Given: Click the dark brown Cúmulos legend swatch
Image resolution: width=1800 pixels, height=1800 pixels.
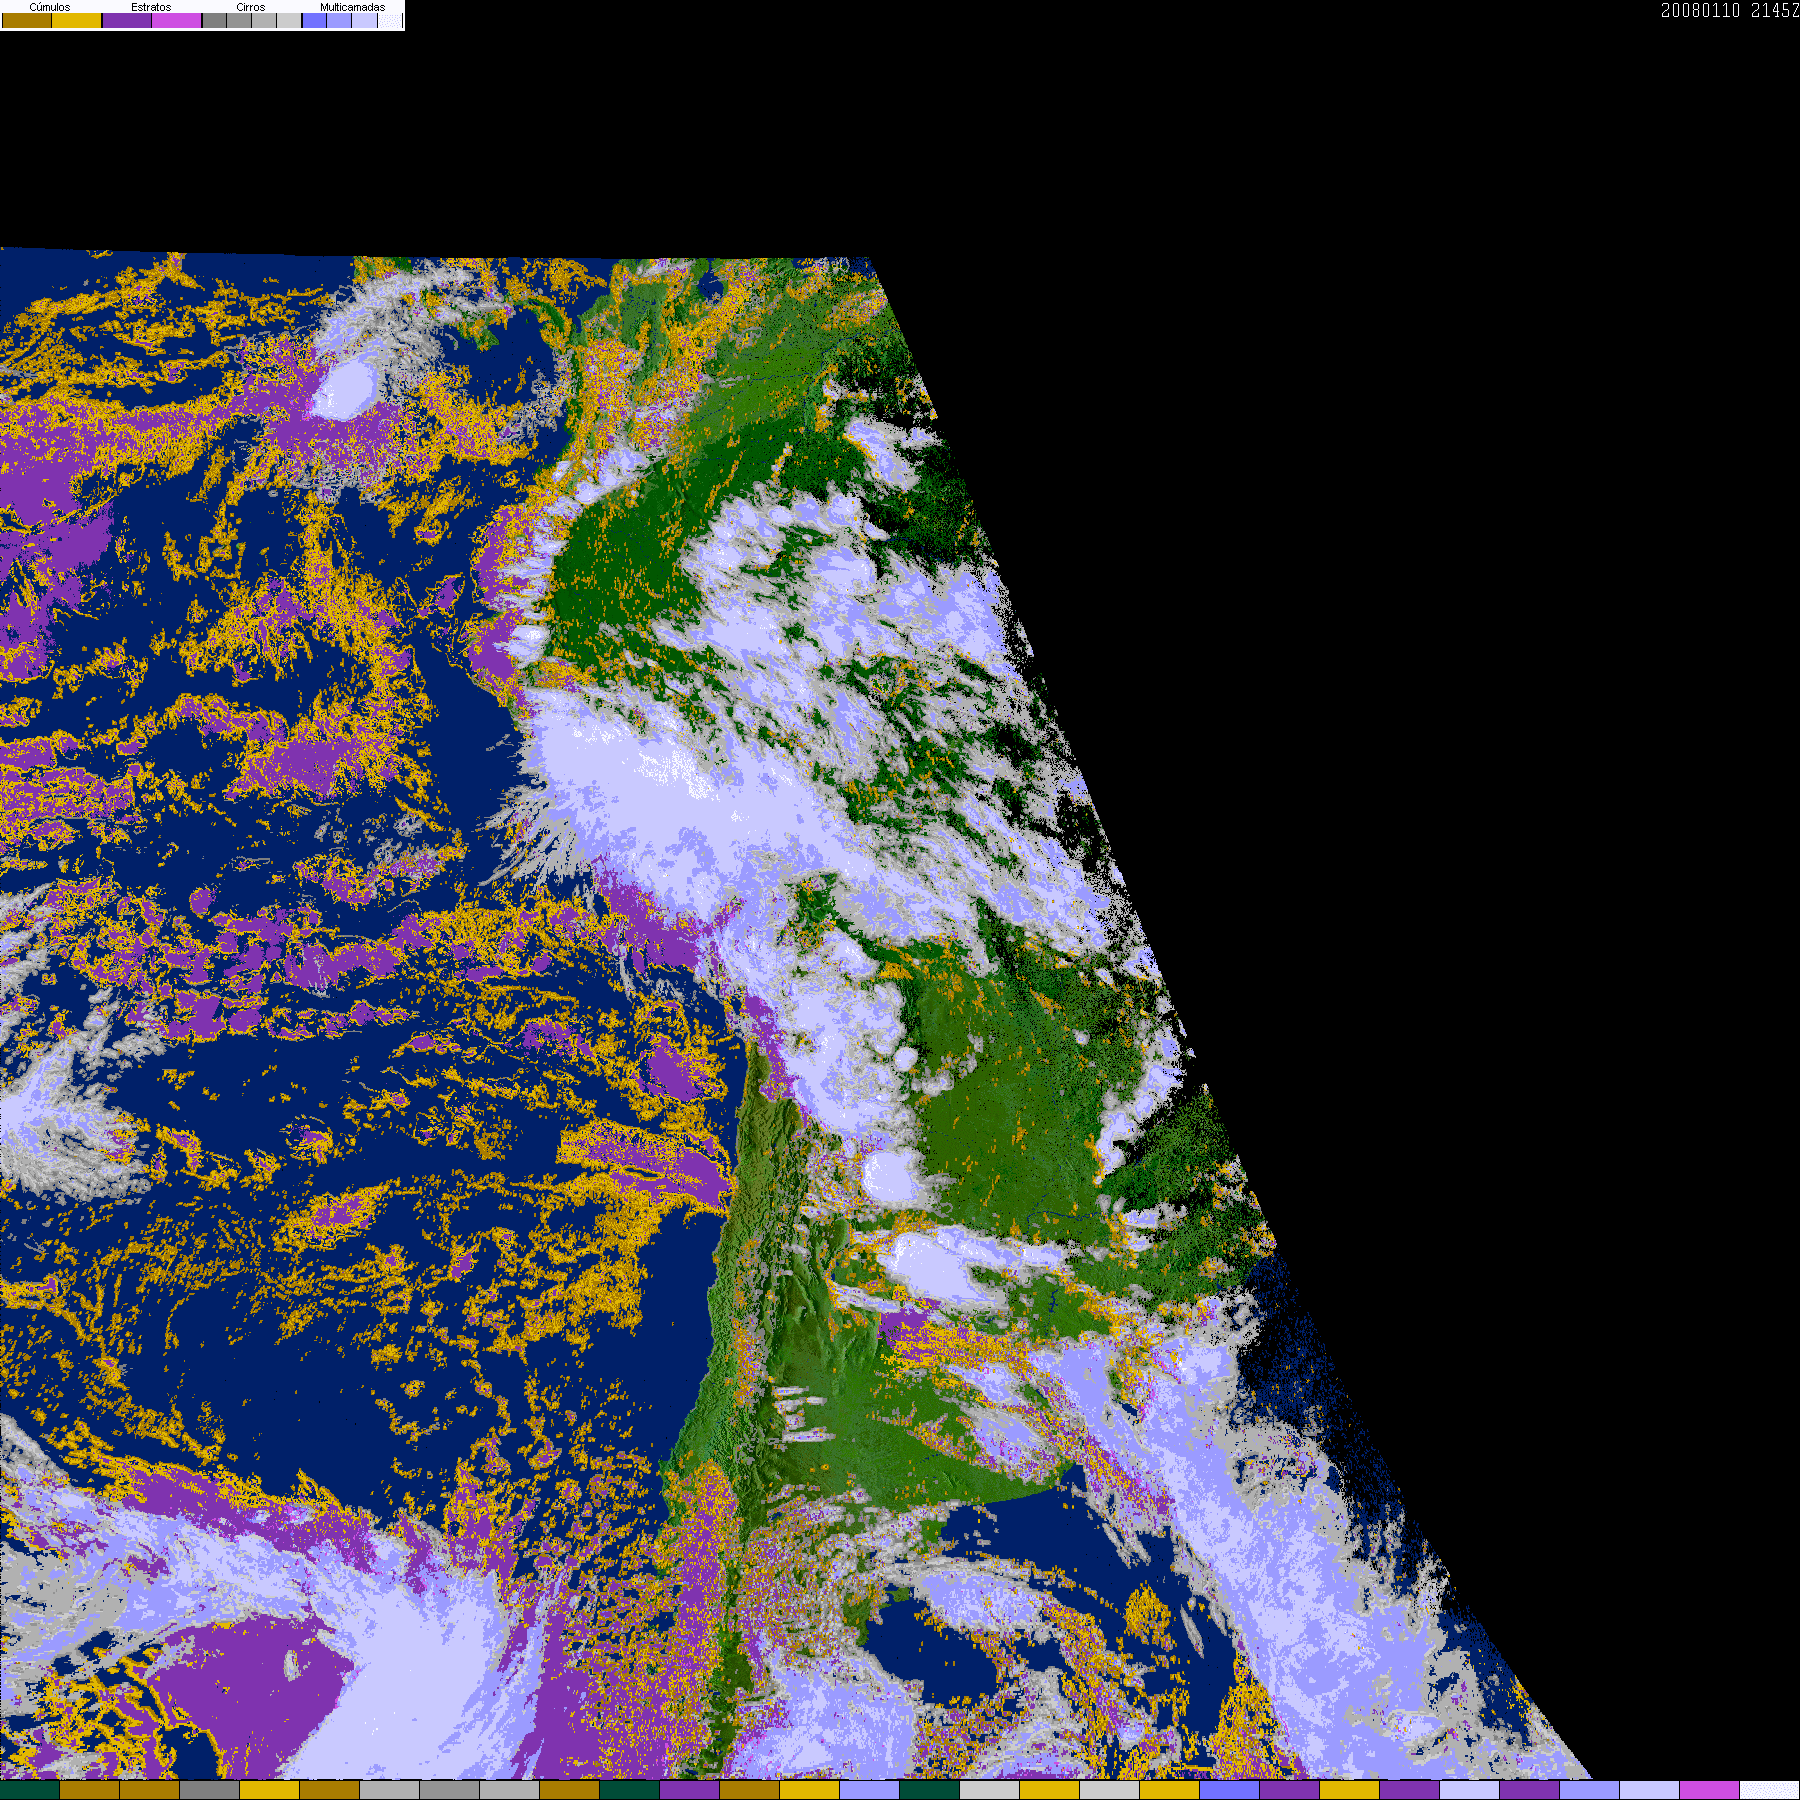Looking at the screenshot, I should point(27,21).
